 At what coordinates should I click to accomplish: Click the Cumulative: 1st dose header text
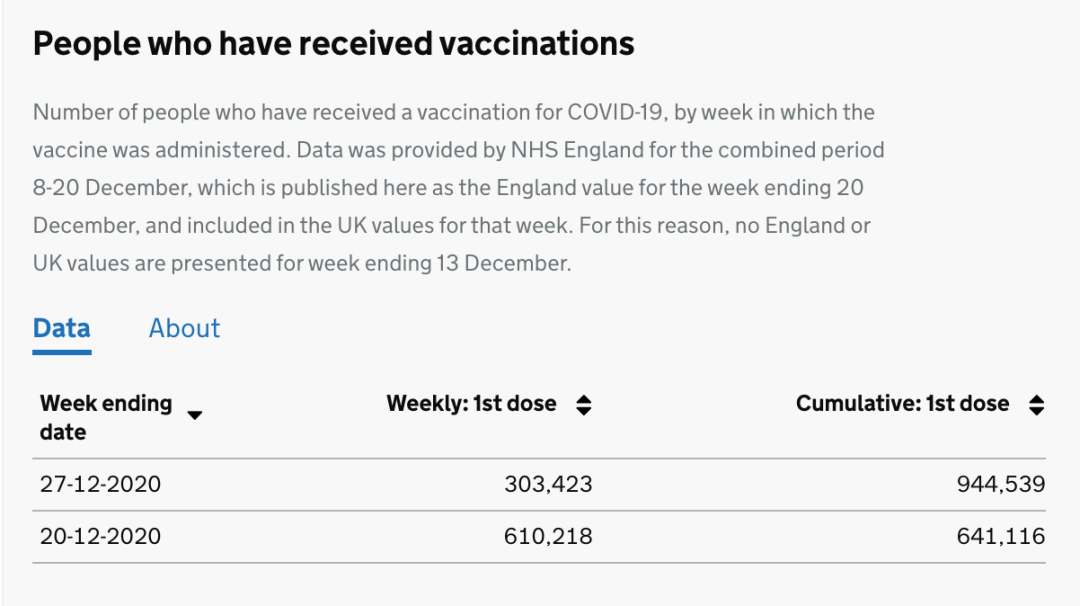(902, 404)
